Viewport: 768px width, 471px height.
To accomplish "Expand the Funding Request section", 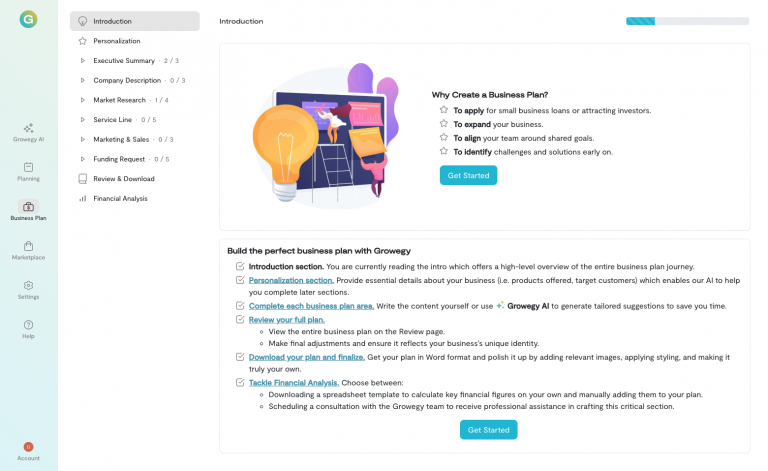I will pos(83,159).
